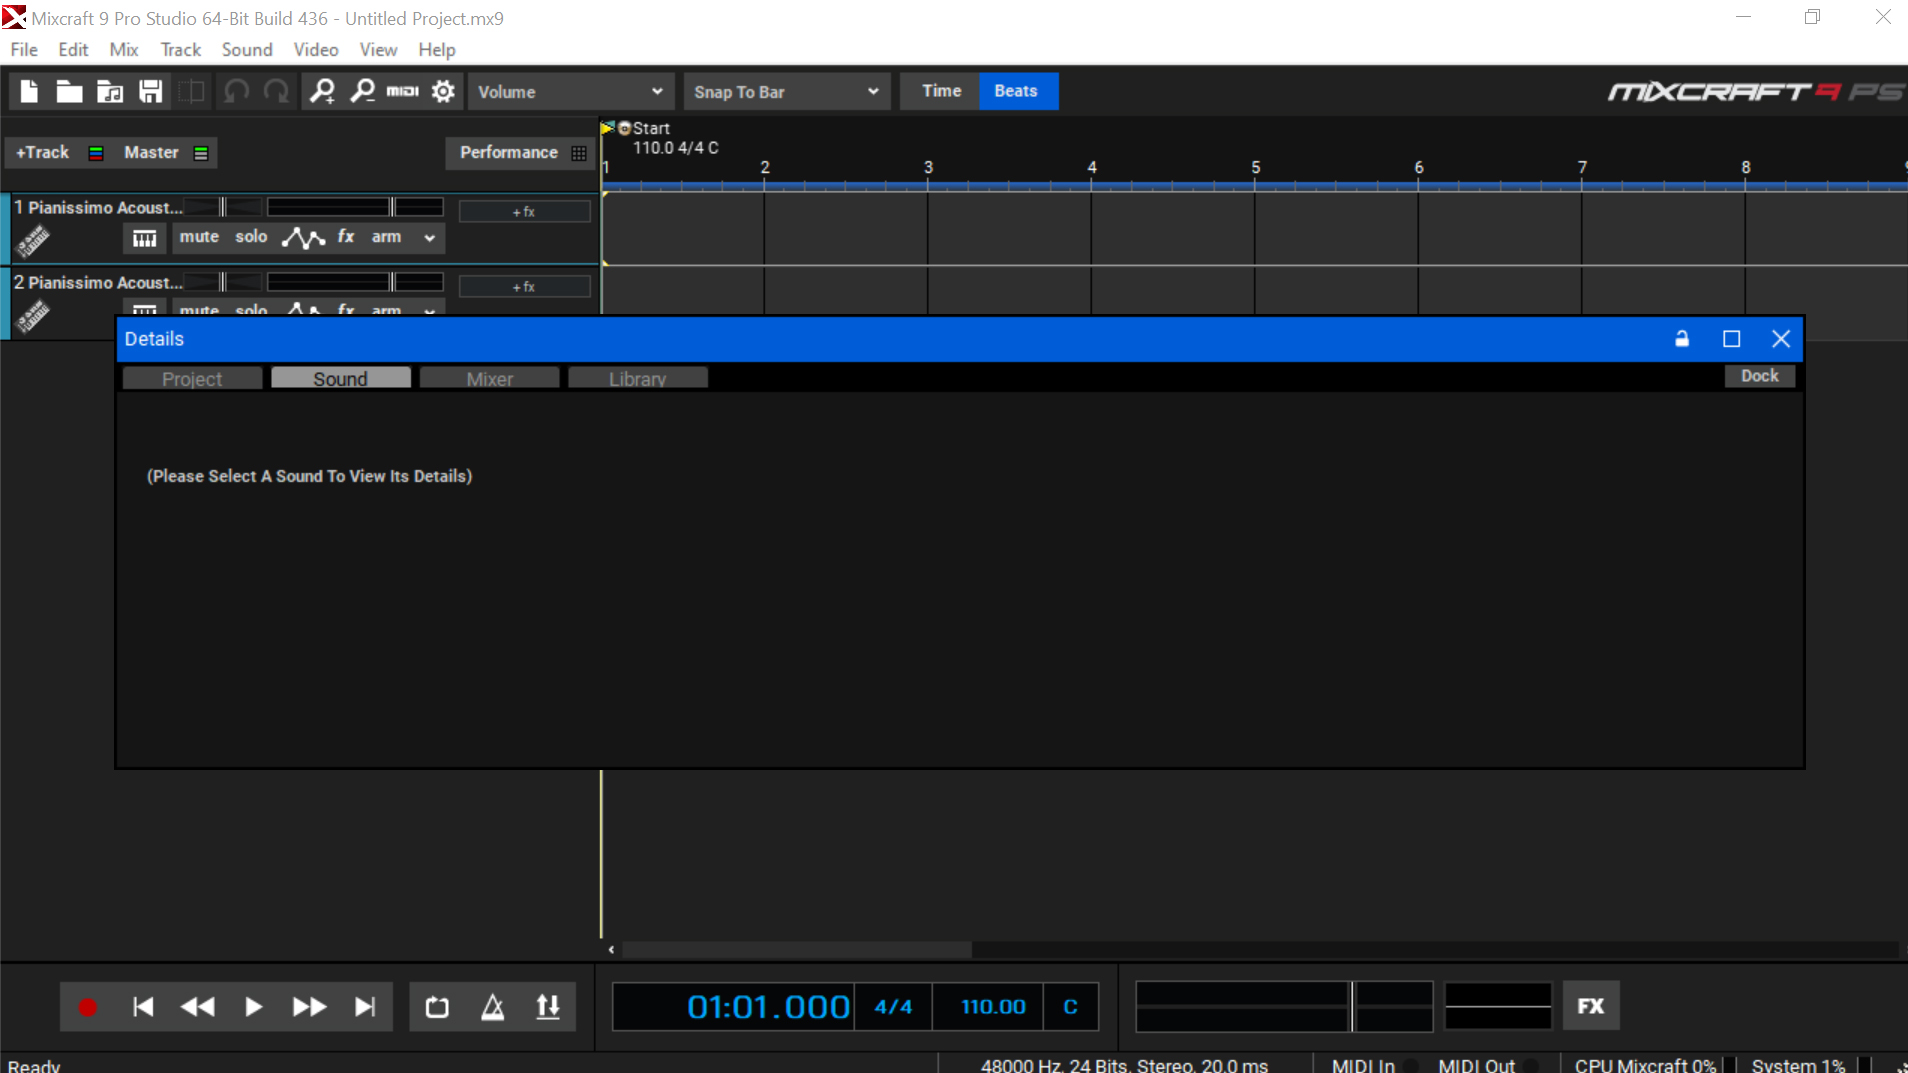Toggle the Performance panel button
Viewport: 1908px width, 1073px height.
pyautogui.click(x=521, y=153)
